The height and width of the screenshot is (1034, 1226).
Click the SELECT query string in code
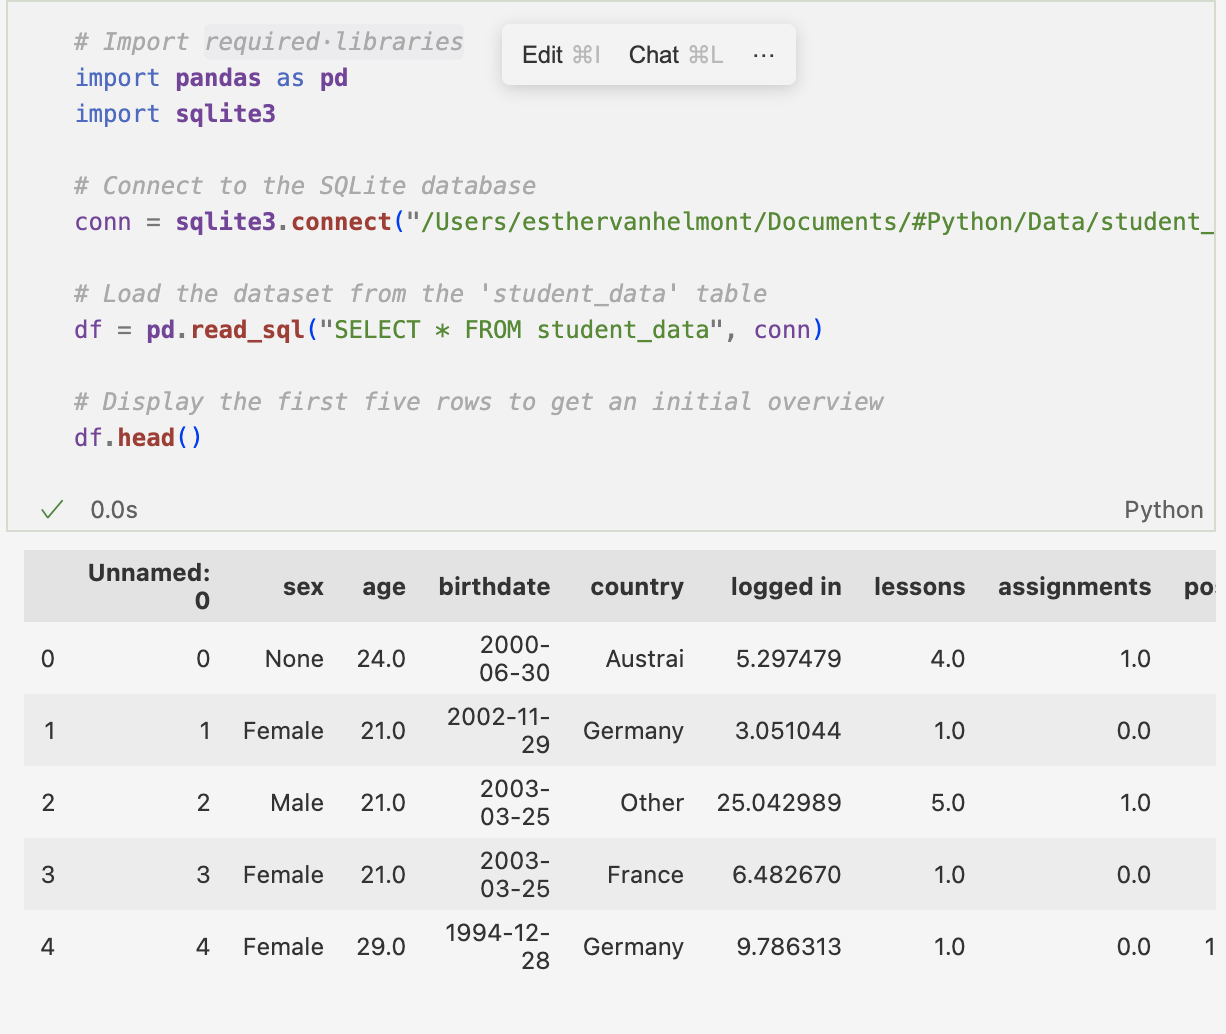click(x=520, y=330)
